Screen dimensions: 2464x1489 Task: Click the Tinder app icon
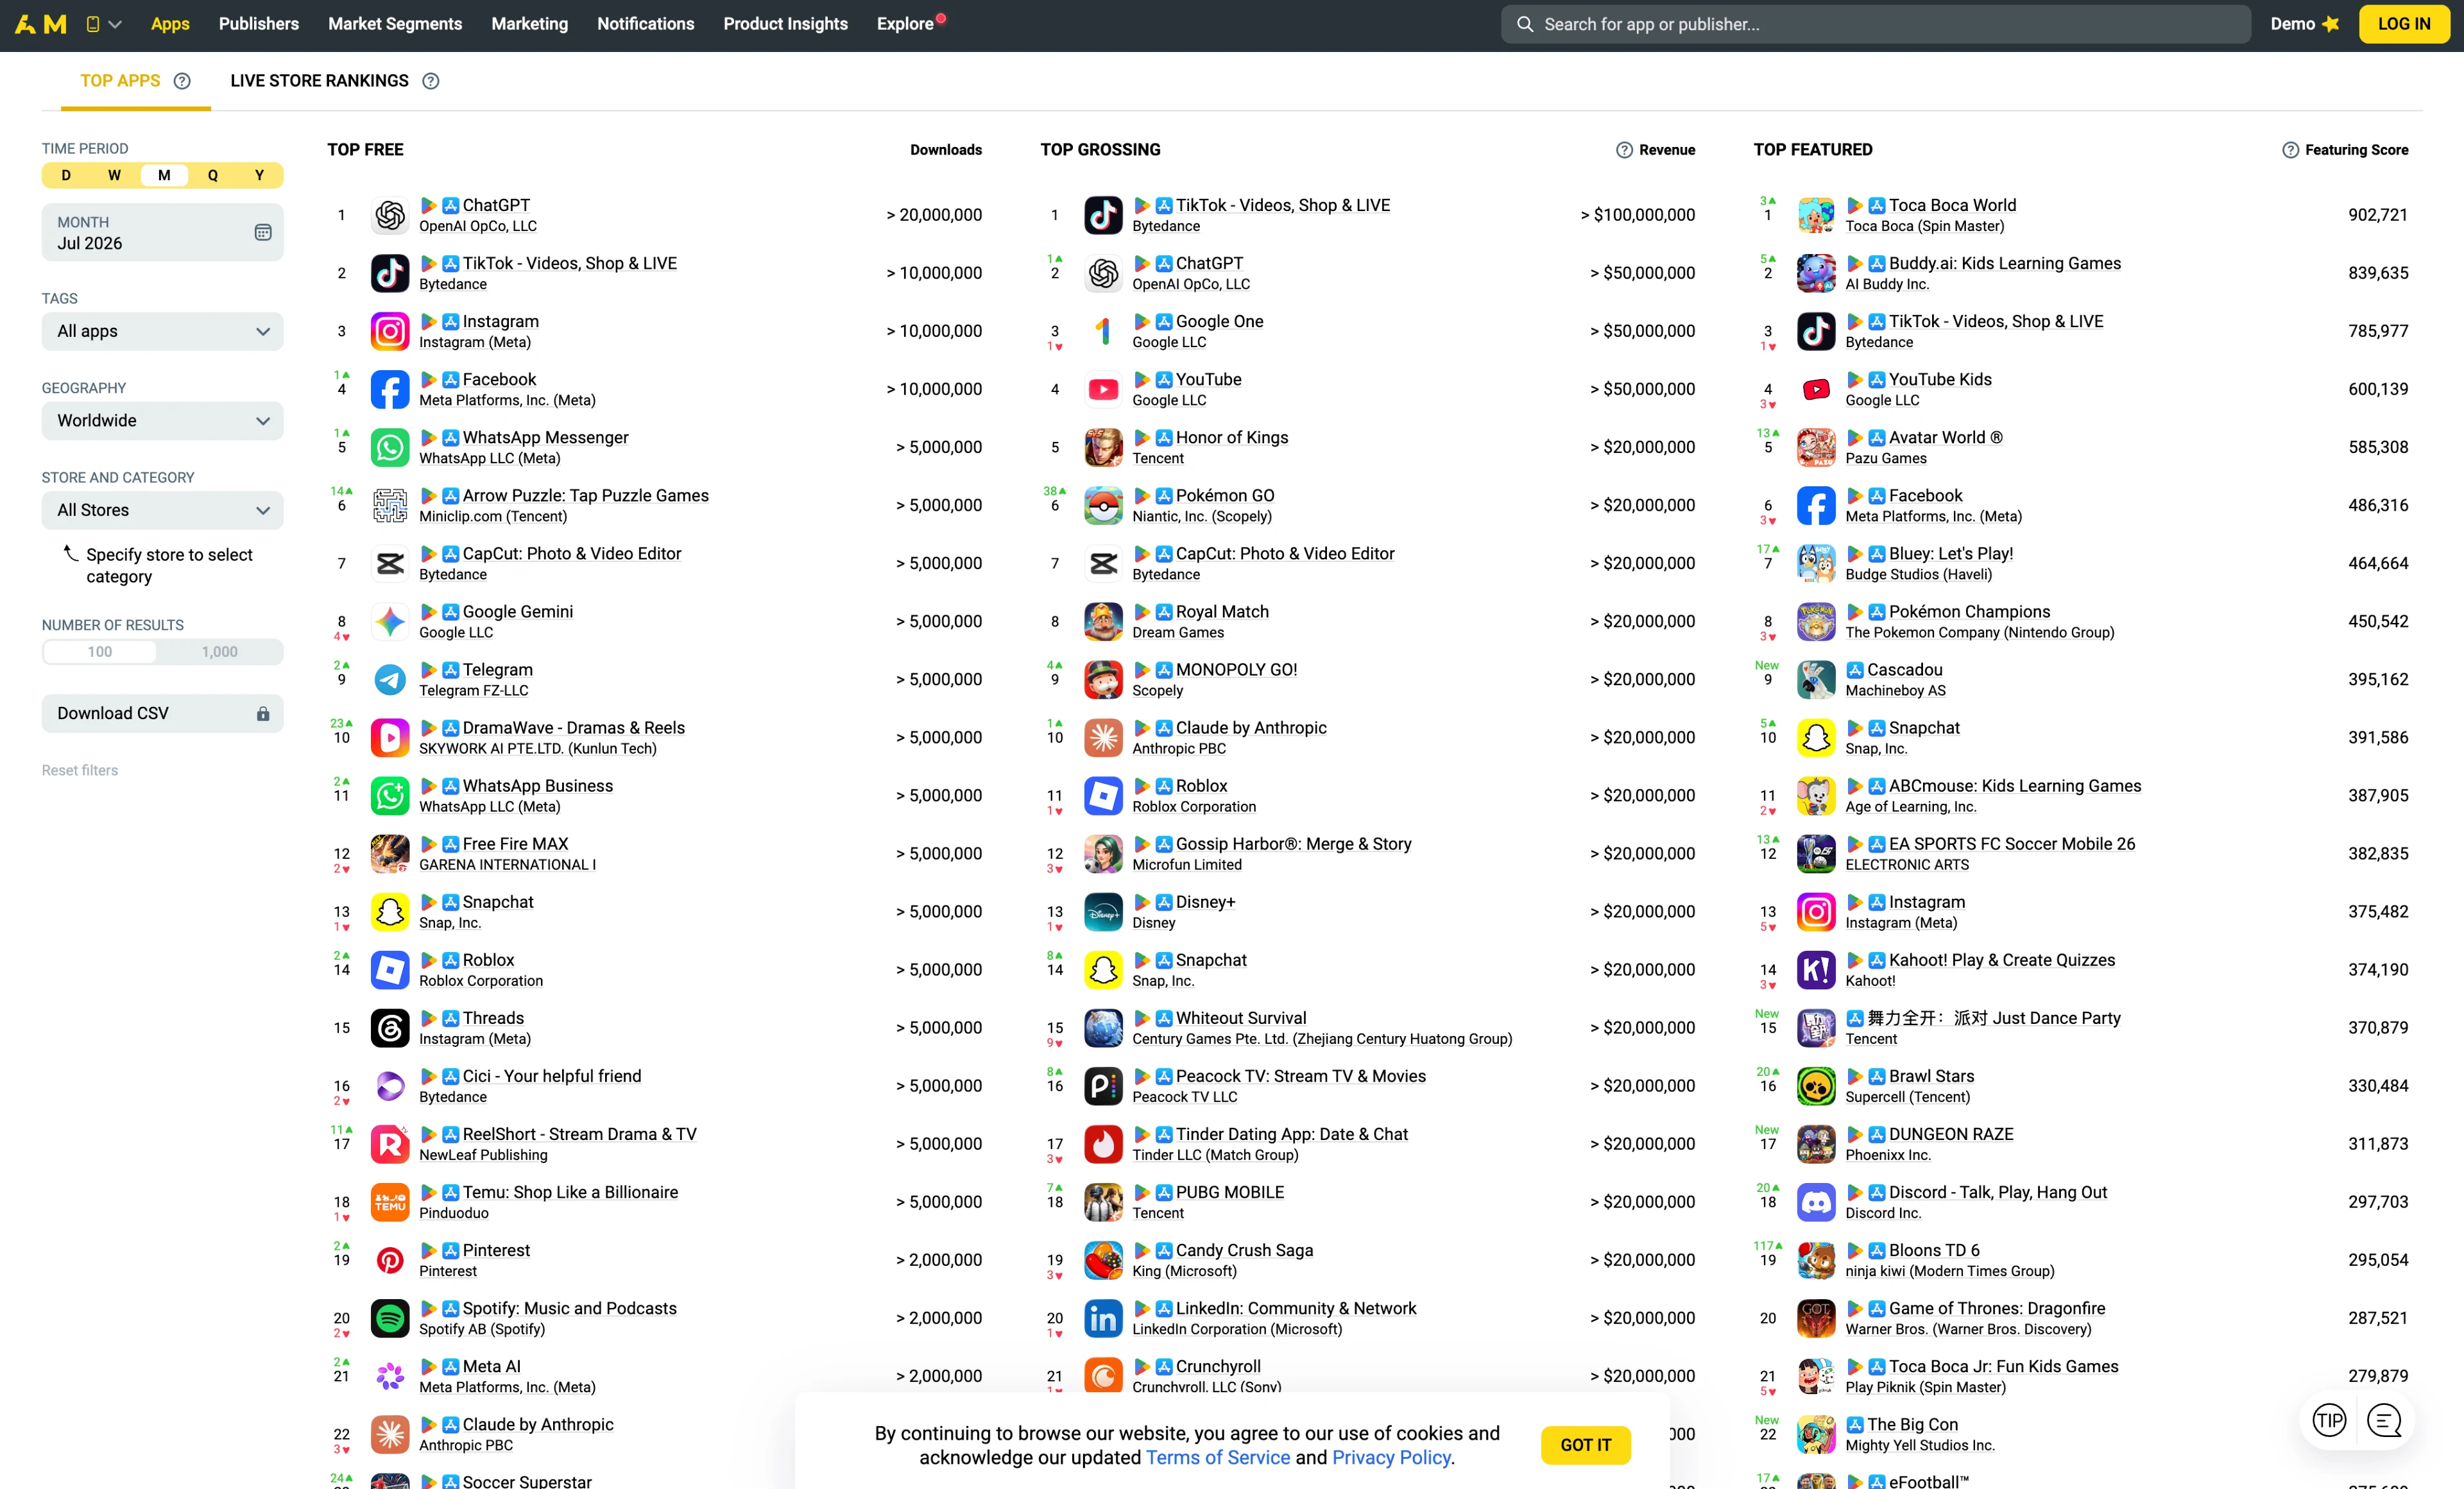point(1103,1144)
